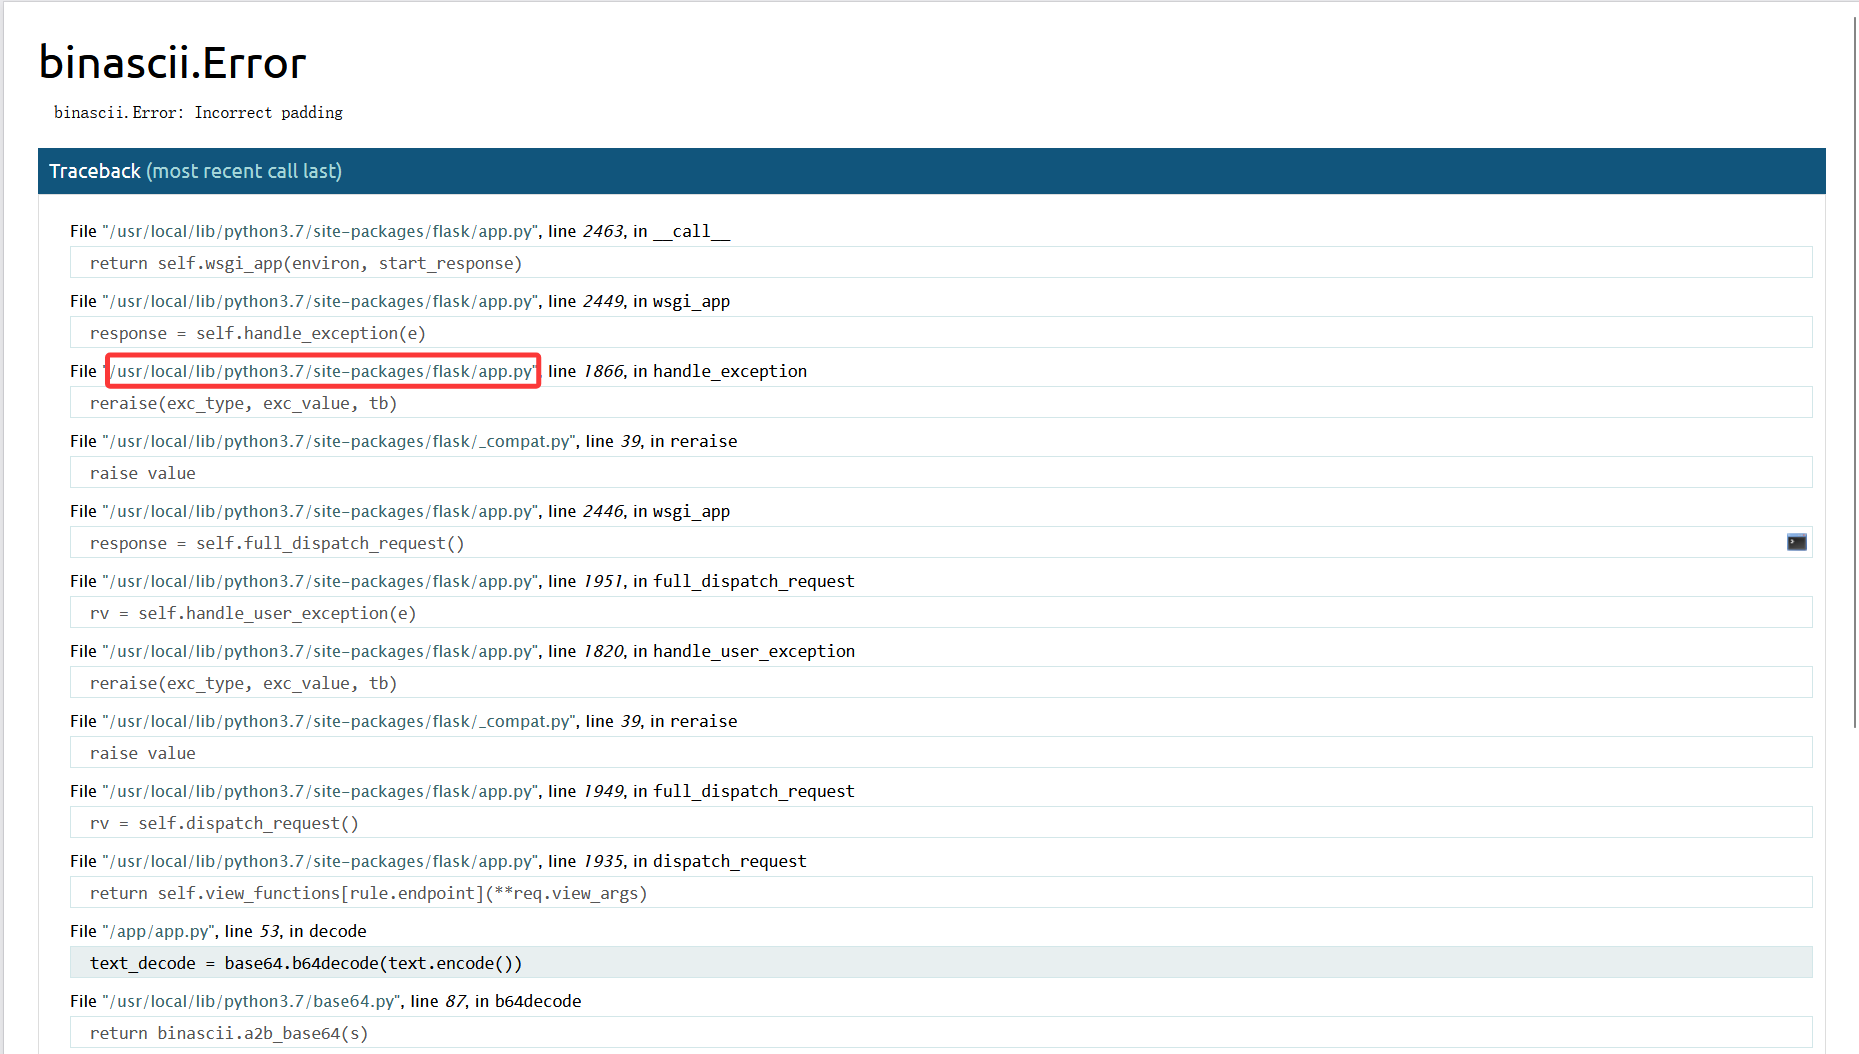Expand the 'return binascii.a2b_base64(s)' code line
The image size is (1859, 1054).
click(228, 1033)
